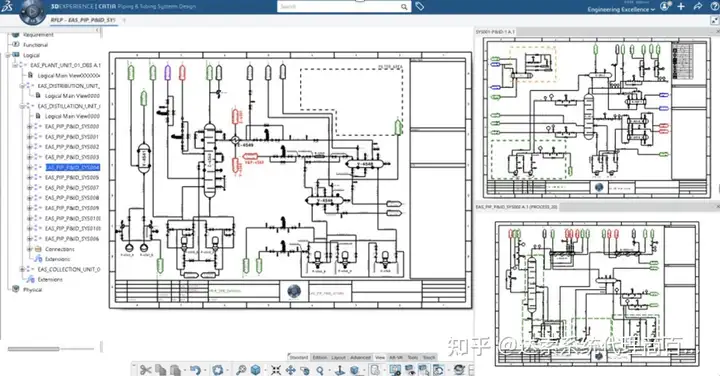Viewport: 720px width, 376px height.
Task: Select the Pan four-arrow icon
Action: 290,370
